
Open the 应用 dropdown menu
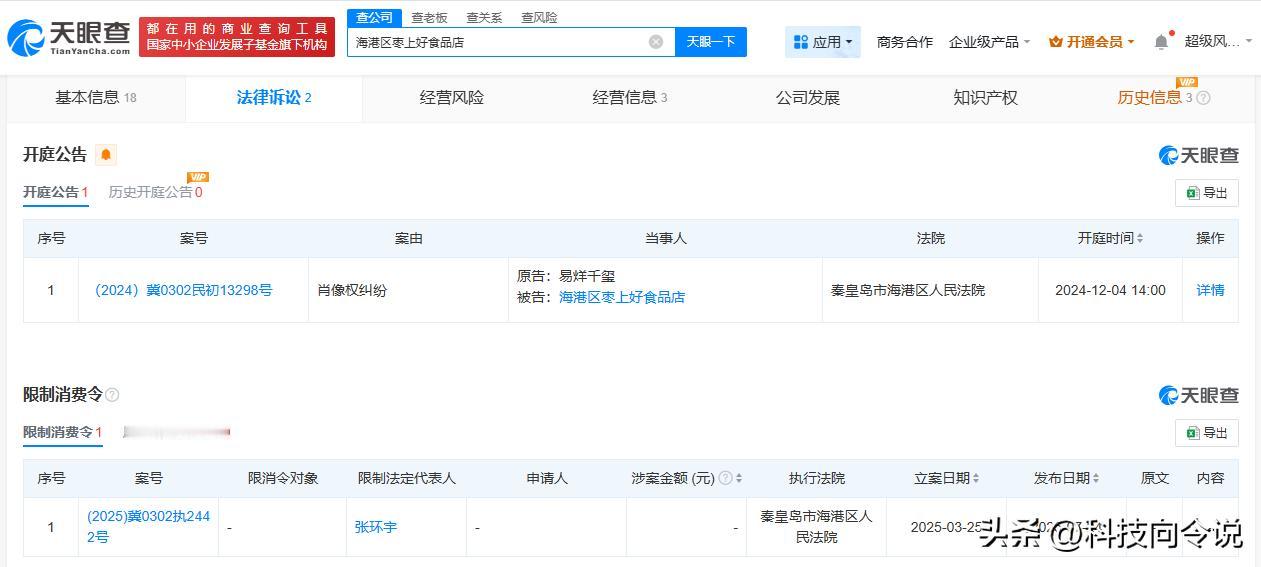822,42
